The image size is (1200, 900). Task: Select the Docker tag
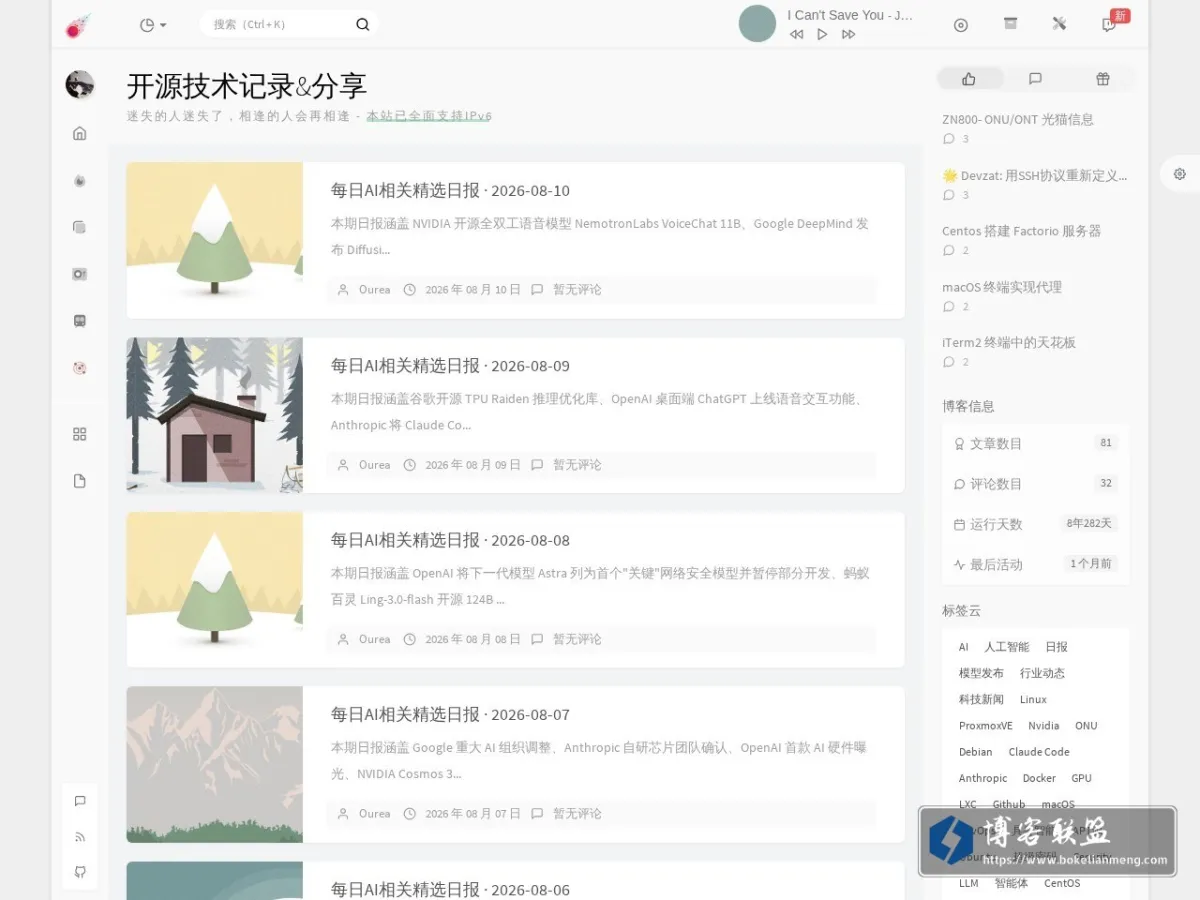click(1039, 778)
